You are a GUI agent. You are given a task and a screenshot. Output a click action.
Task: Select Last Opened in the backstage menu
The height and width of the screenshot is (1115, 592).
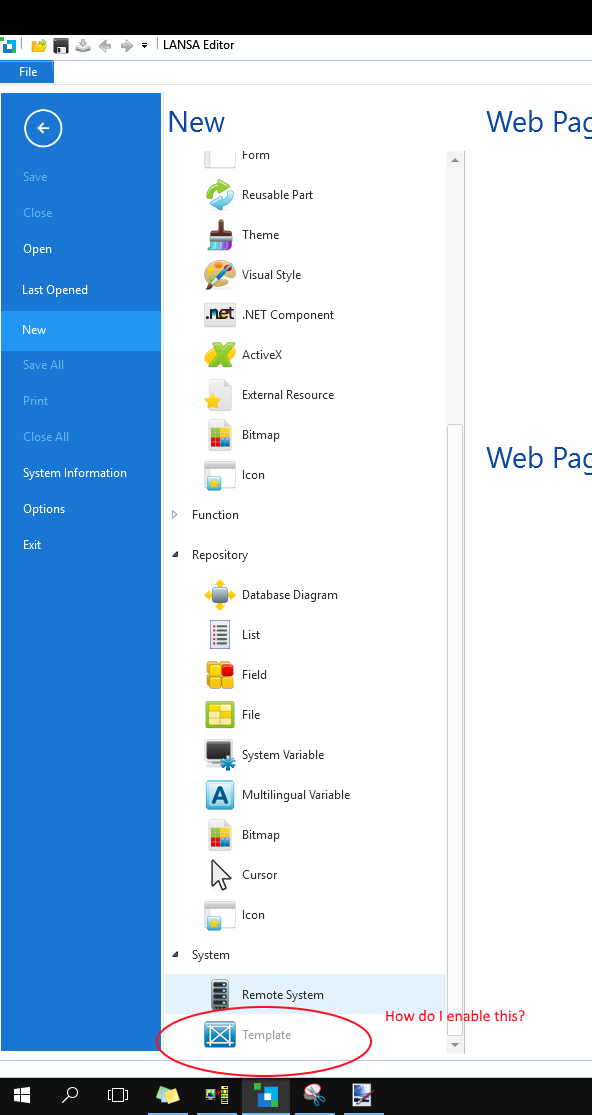[x=55, y=290]
